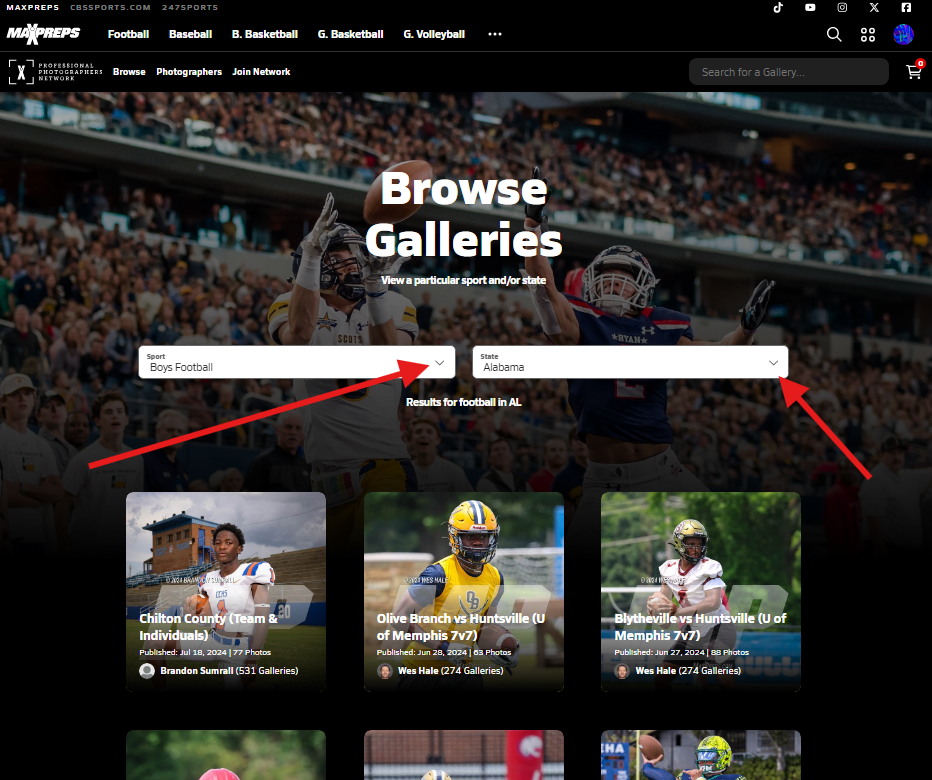Open G. Basketball navigation item
The image size is (932, 780).
pos(351,34)
